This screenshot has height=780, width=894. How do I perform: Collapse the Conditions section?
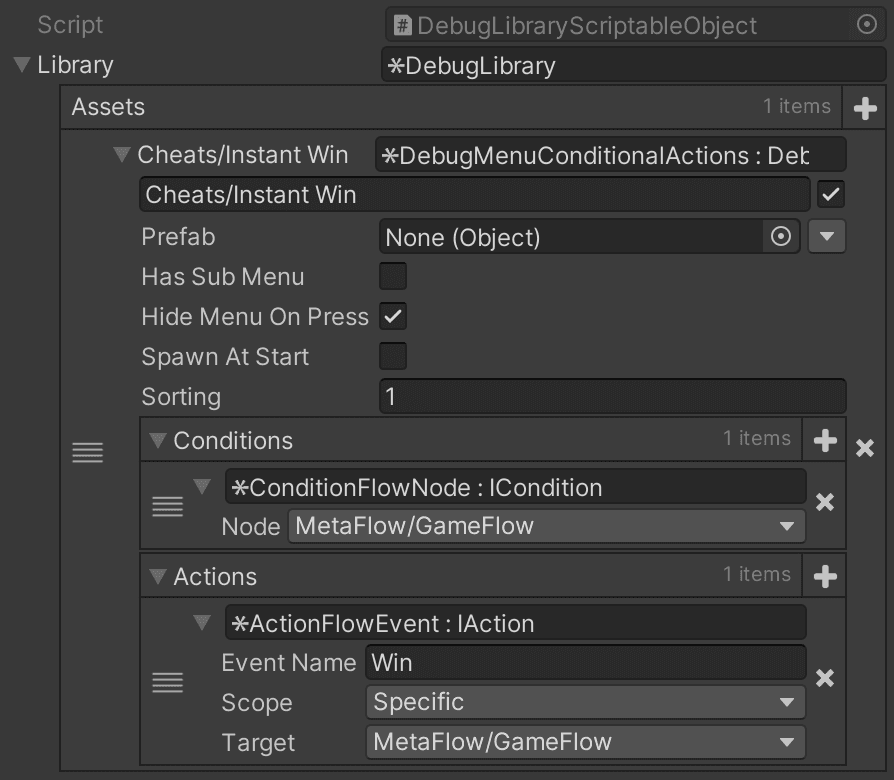click(x=157, y=441)
